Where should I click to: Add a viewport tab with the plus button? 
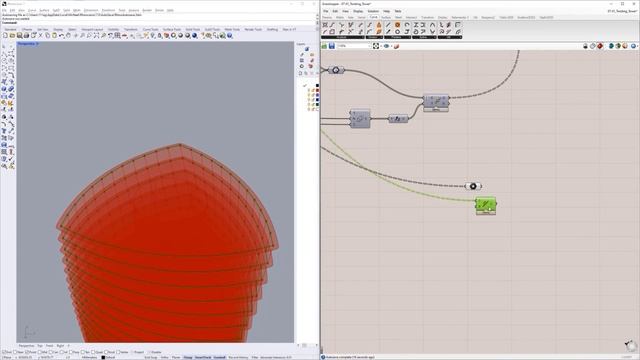(x=69, y=345)
